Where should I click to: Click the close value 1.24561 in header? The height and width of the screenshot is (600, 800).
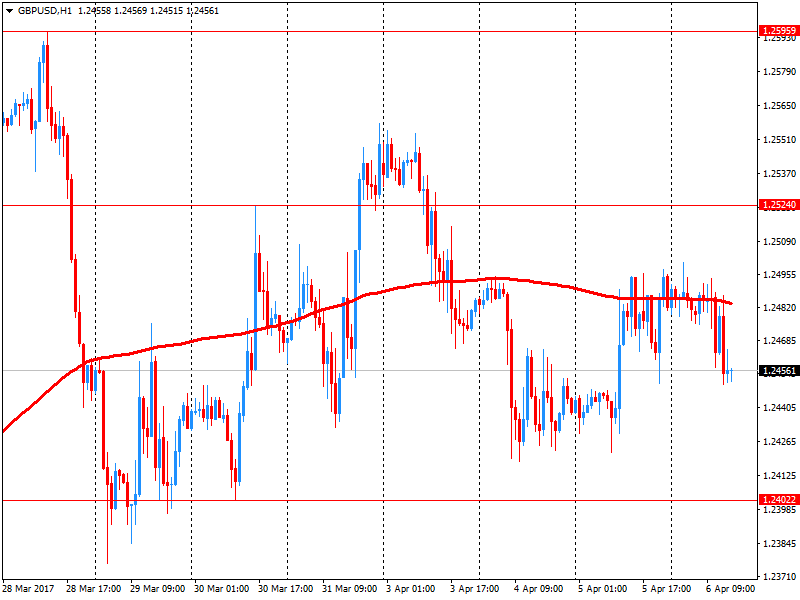tap(203, 11)
